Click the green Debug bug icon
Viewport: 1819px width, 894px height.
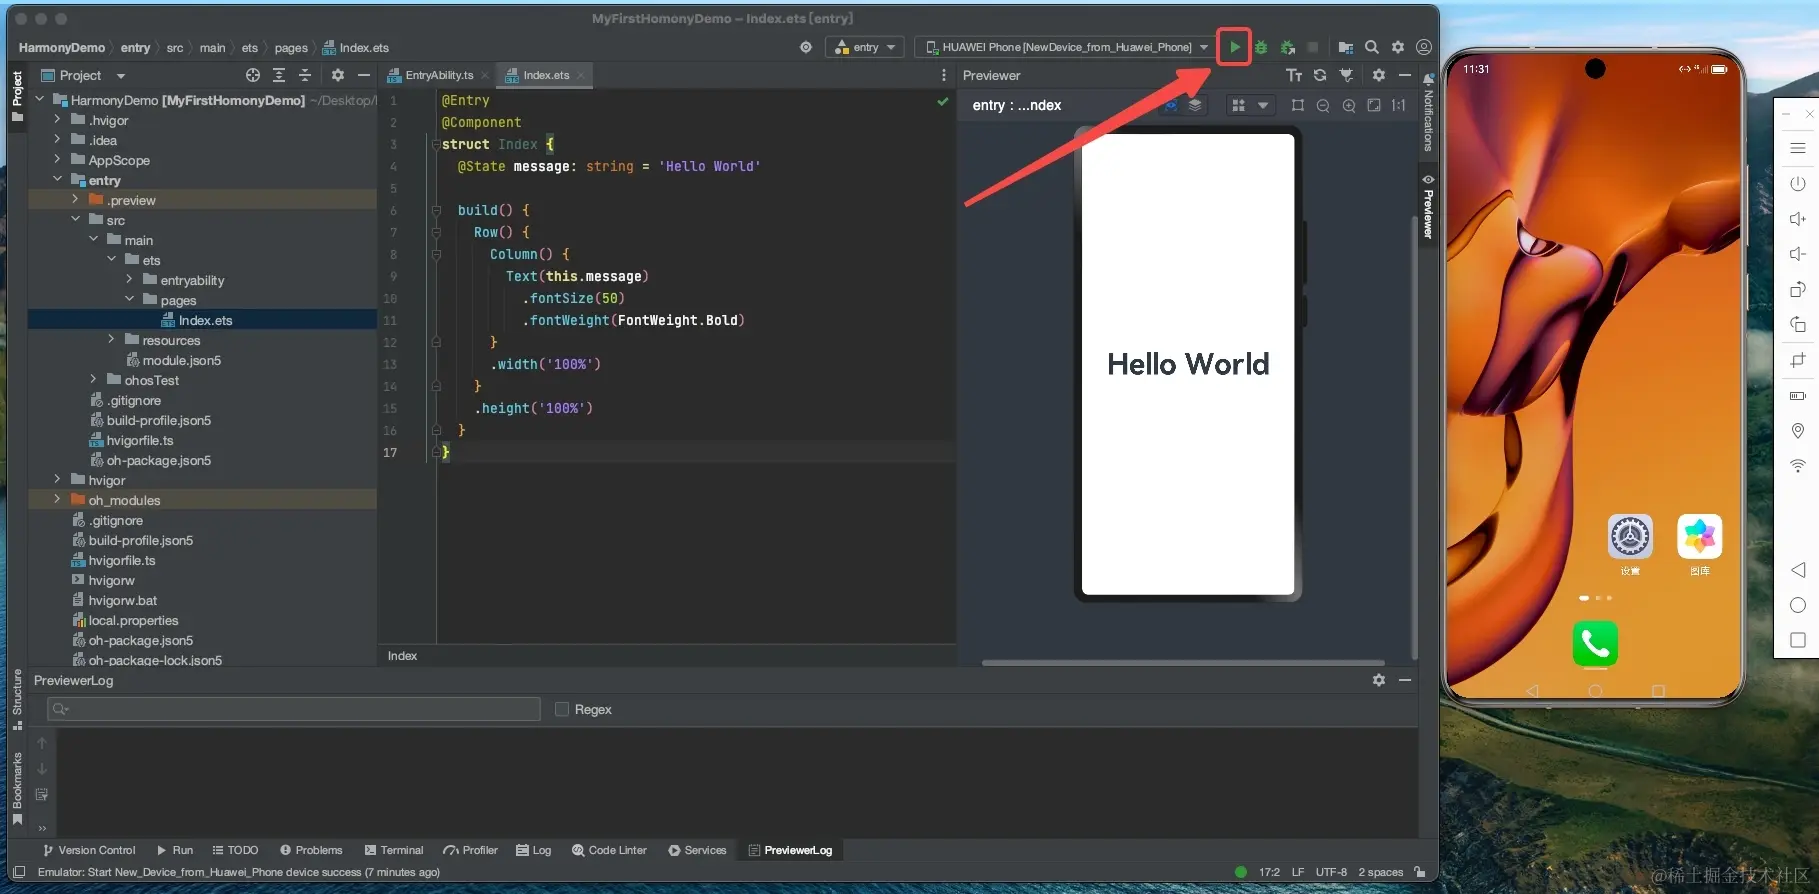point(1261,47)
